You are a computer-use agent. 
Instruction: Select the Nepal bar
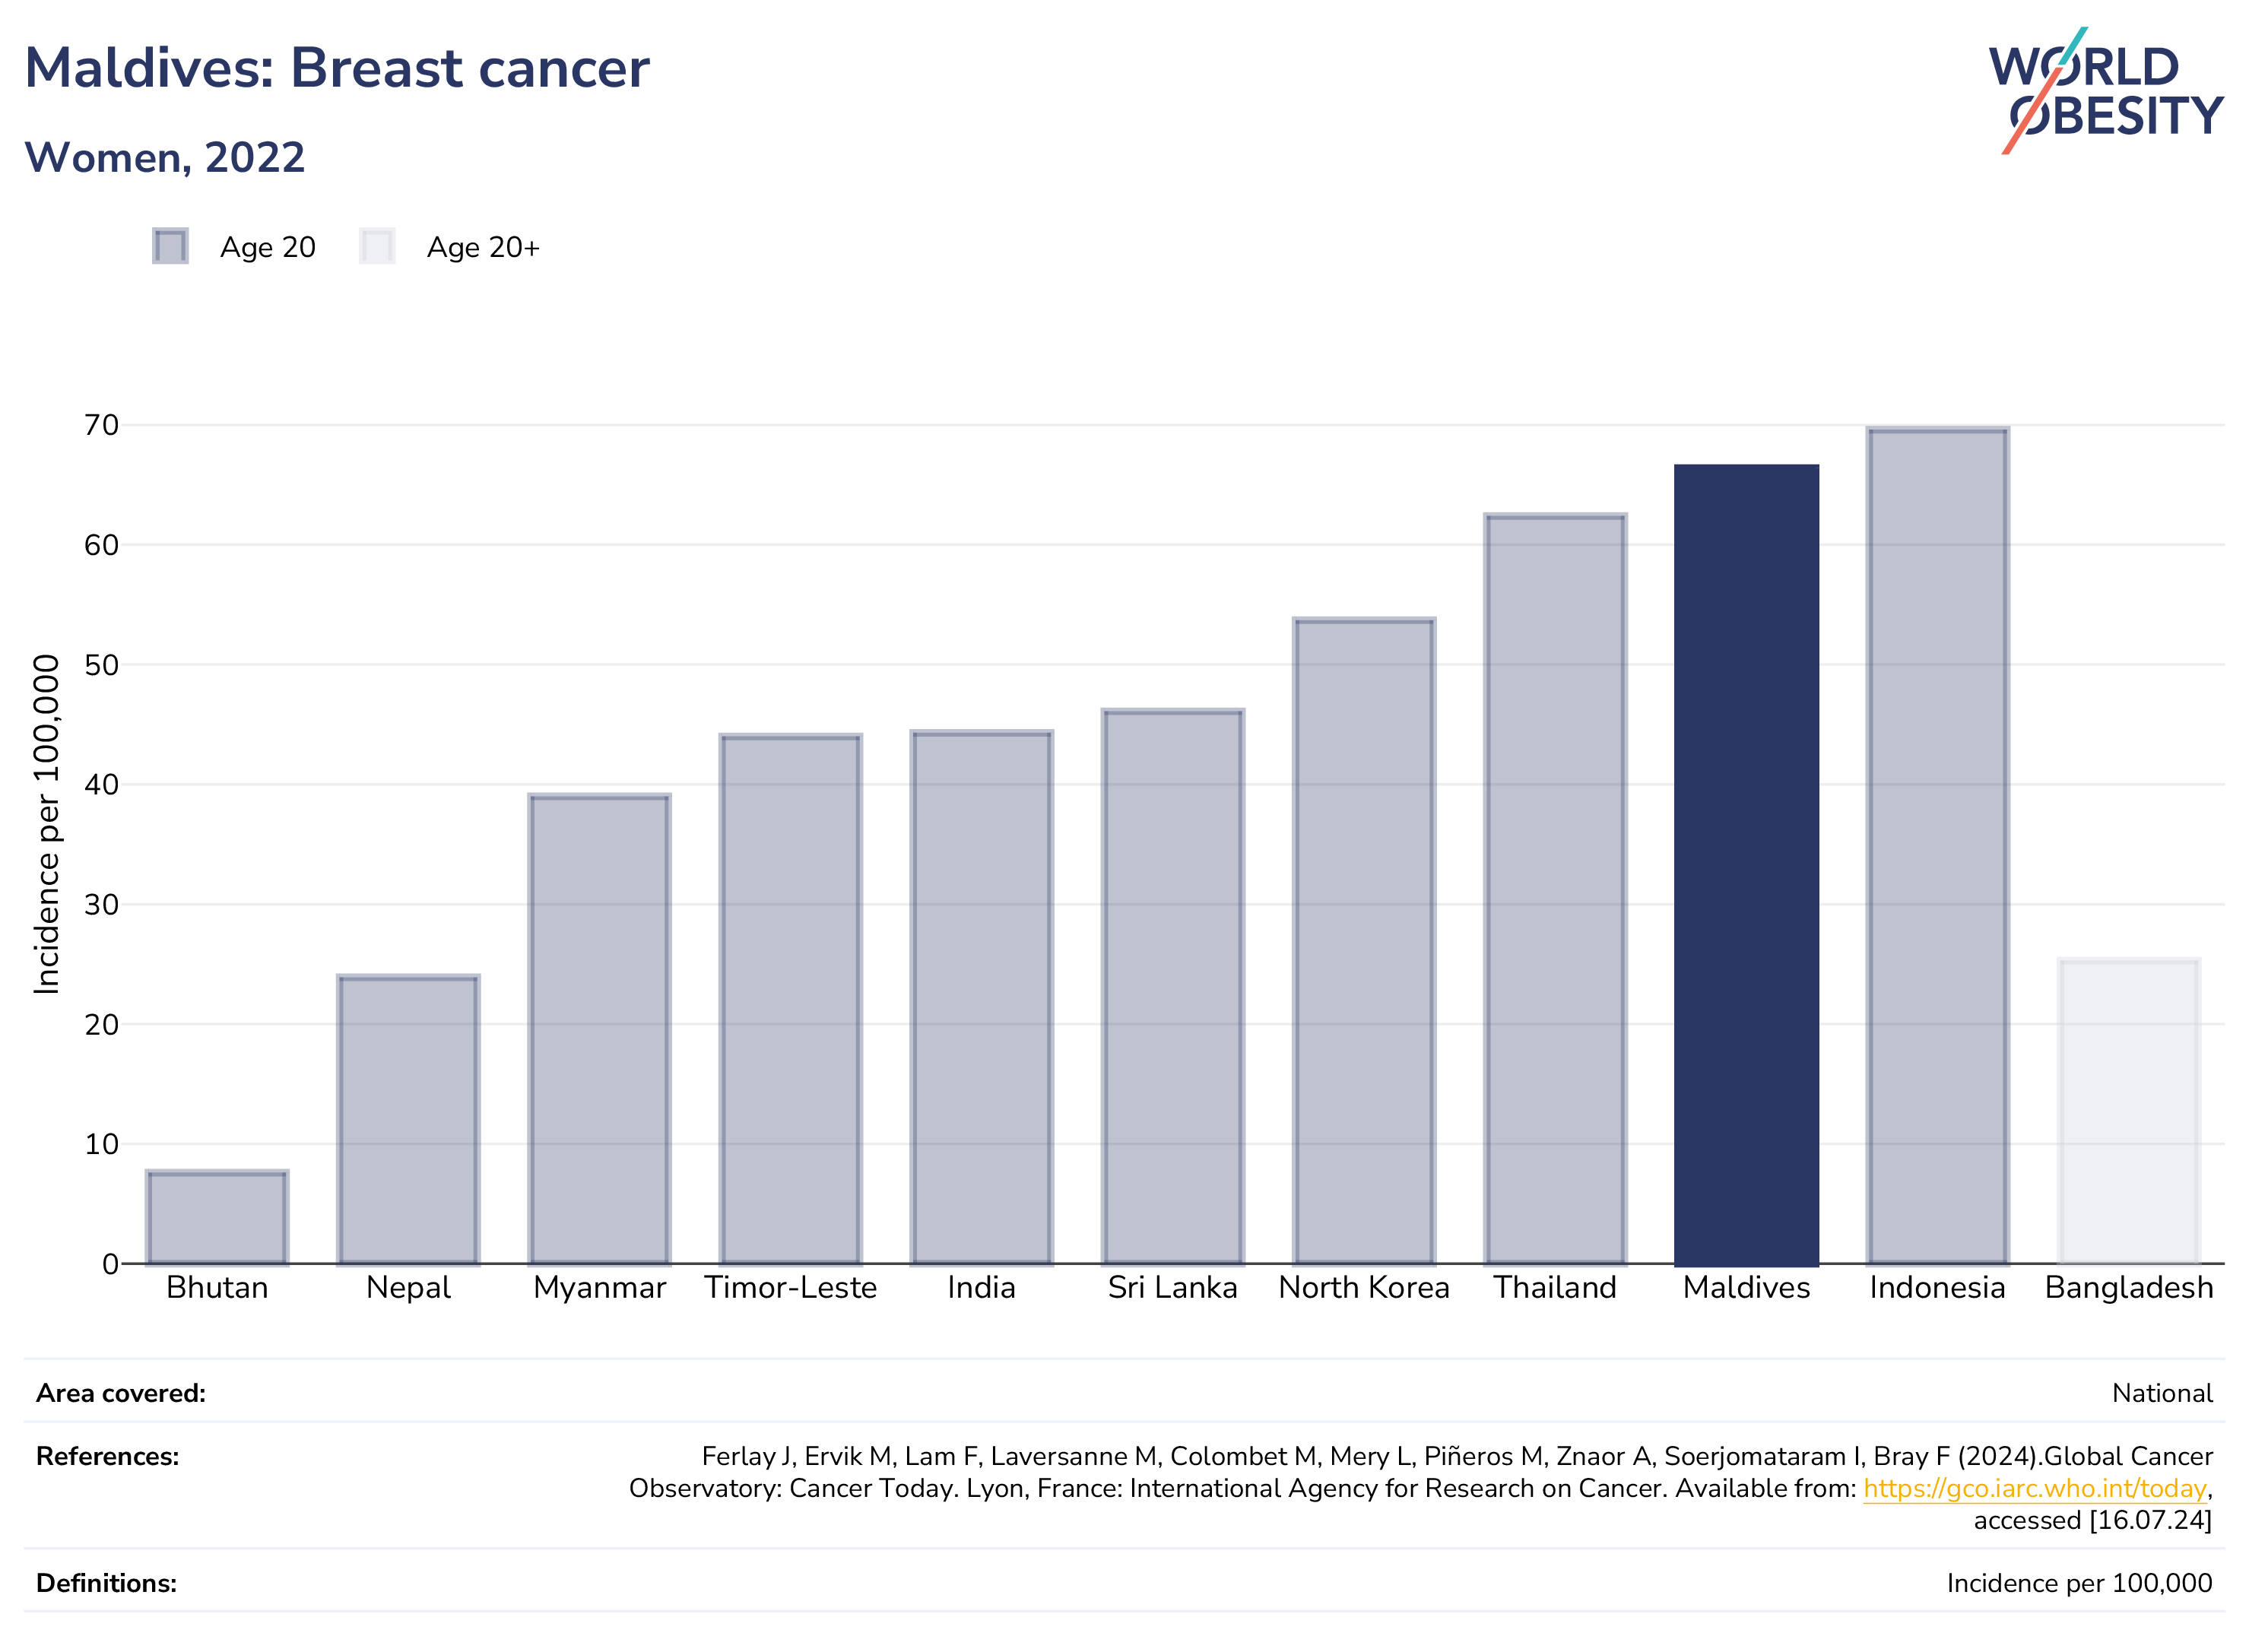(409, 1119)
